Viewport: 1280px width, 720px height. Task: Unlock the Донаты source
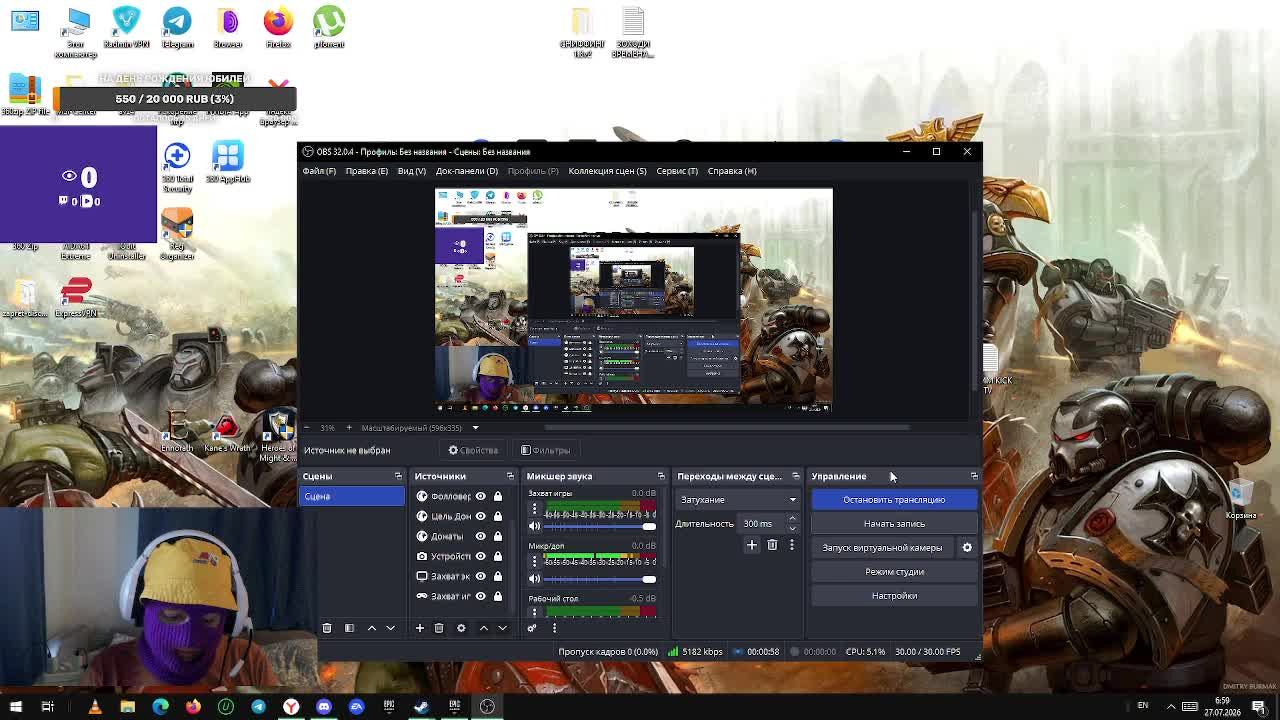coord(497,536)
